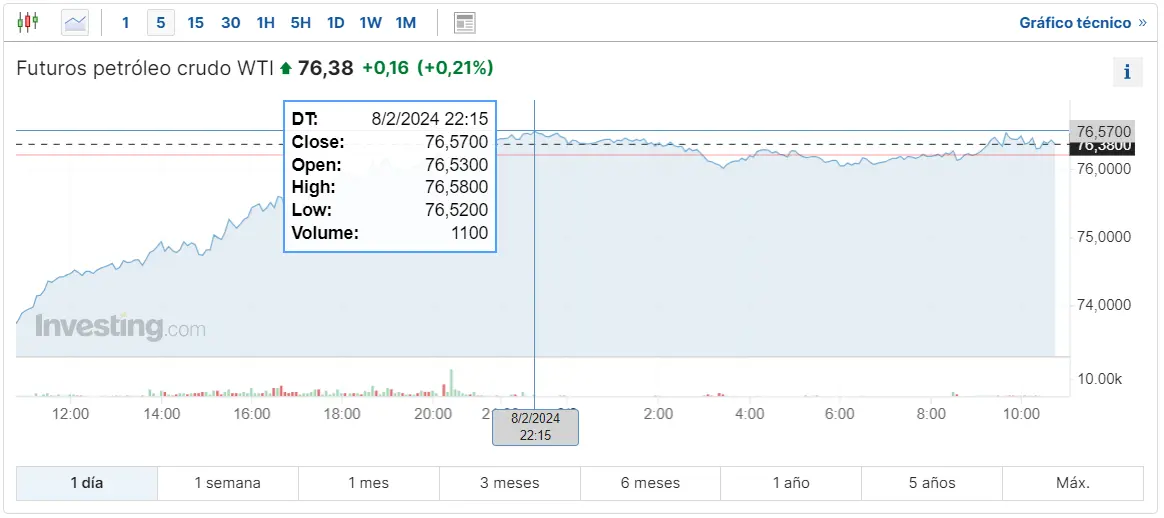
Task: Switch chart interval to 1W
Action: (370, 22)
